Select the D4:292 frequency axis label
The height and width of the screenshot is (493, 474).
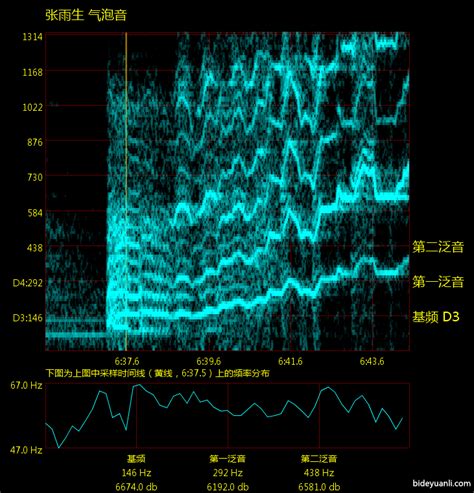(x=28, y=283)
